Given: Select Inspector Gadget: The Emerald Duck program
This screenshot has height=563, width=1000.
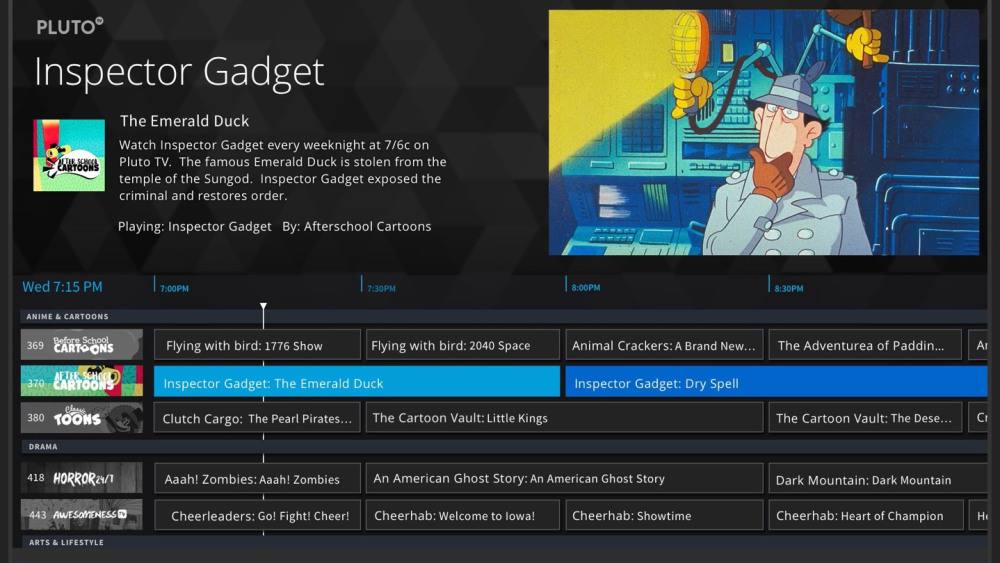Looking at the screenshot, I should click(x=356, y=382).
